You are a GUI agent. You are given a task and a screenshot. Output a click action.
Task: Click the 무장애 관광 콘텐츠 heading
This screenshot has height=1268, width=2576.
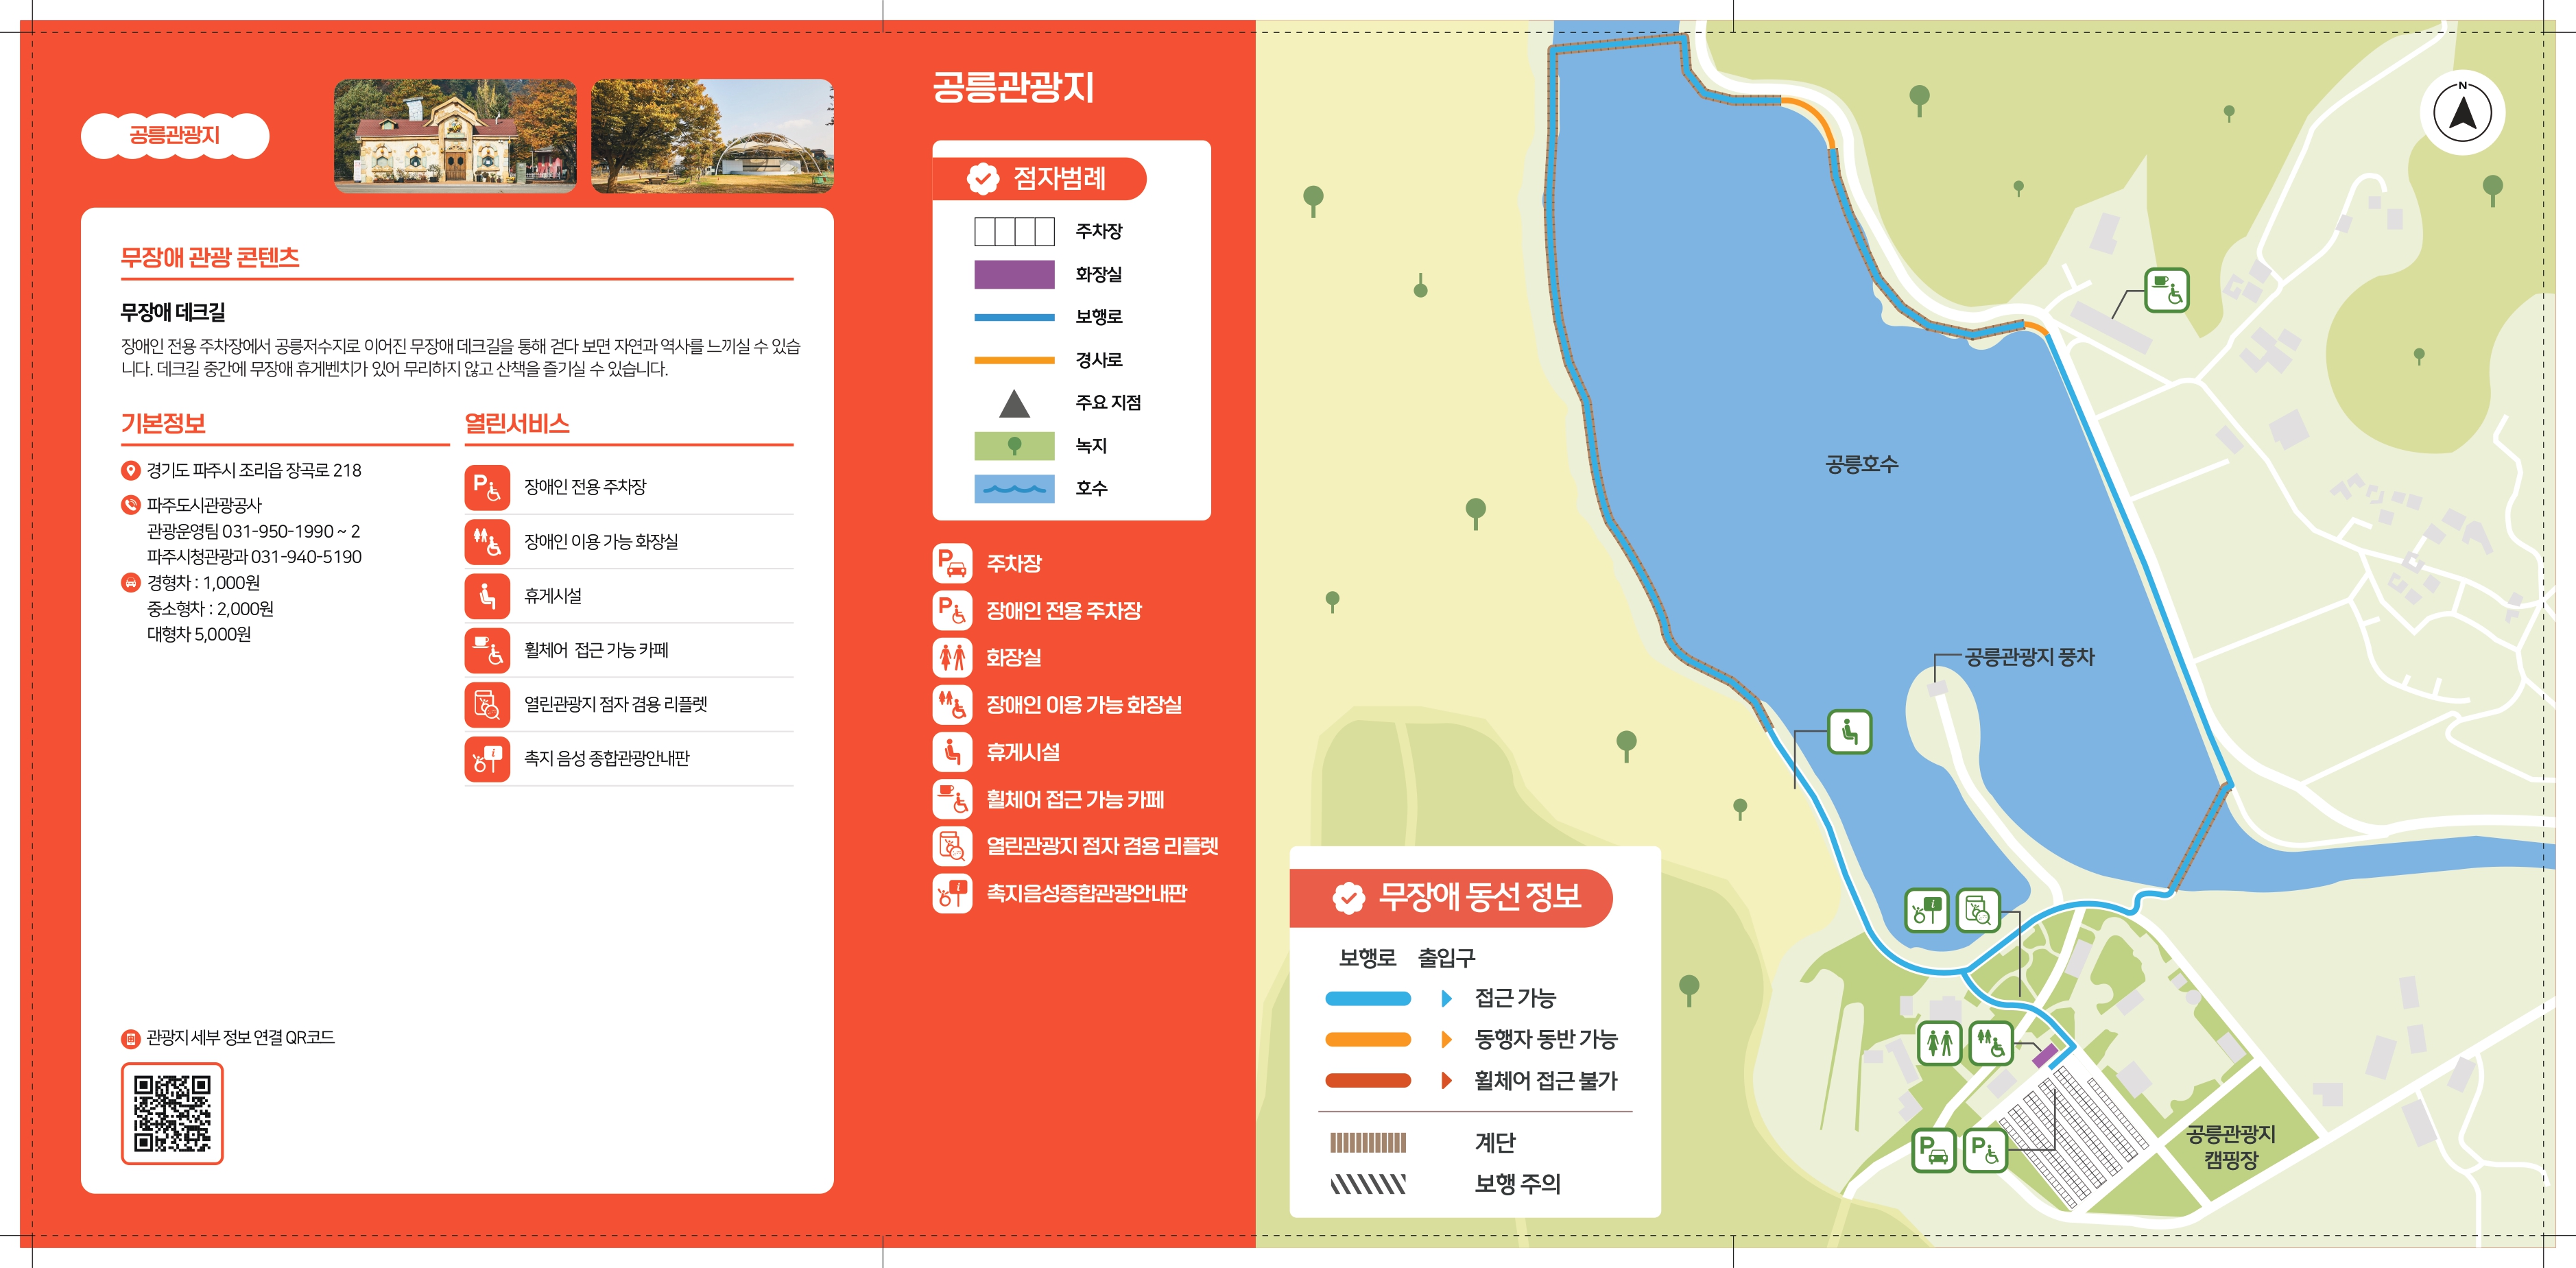click(210, 257)
